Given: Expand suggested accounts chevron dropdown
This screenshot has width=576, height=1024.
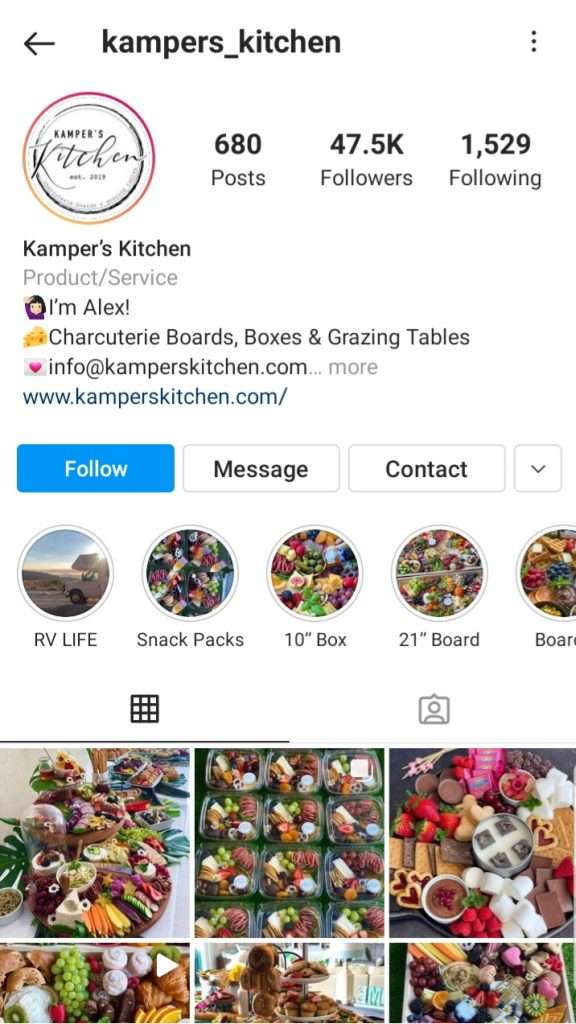Looking at the screenshot, I should pyautogui.click(x=537, y=468).
